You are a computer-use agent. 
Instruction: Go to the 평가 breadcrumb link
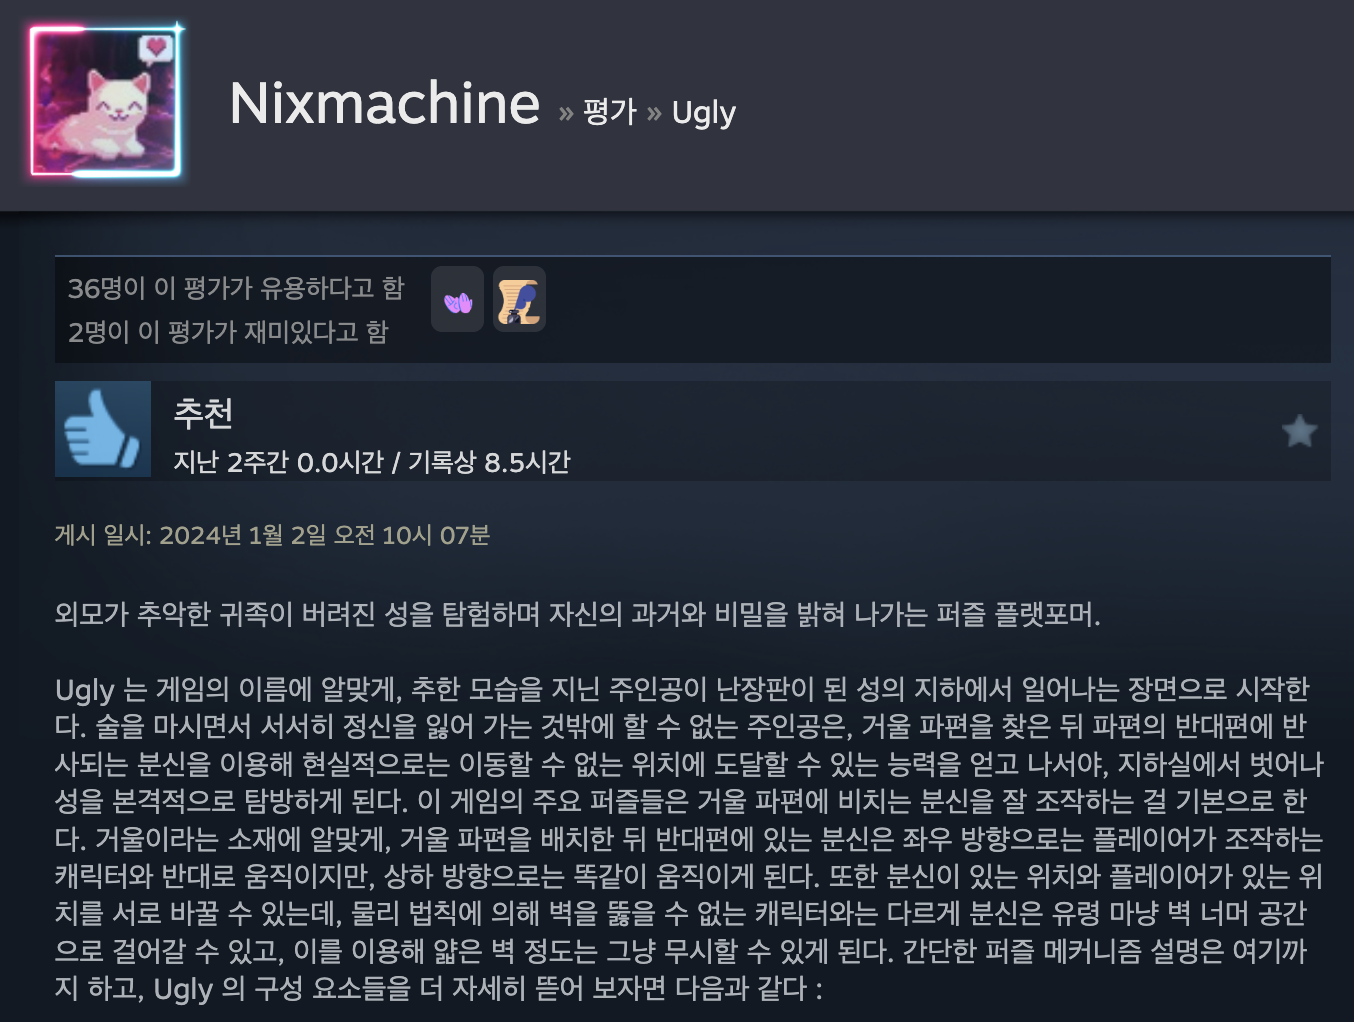click(x=610, y=111)
